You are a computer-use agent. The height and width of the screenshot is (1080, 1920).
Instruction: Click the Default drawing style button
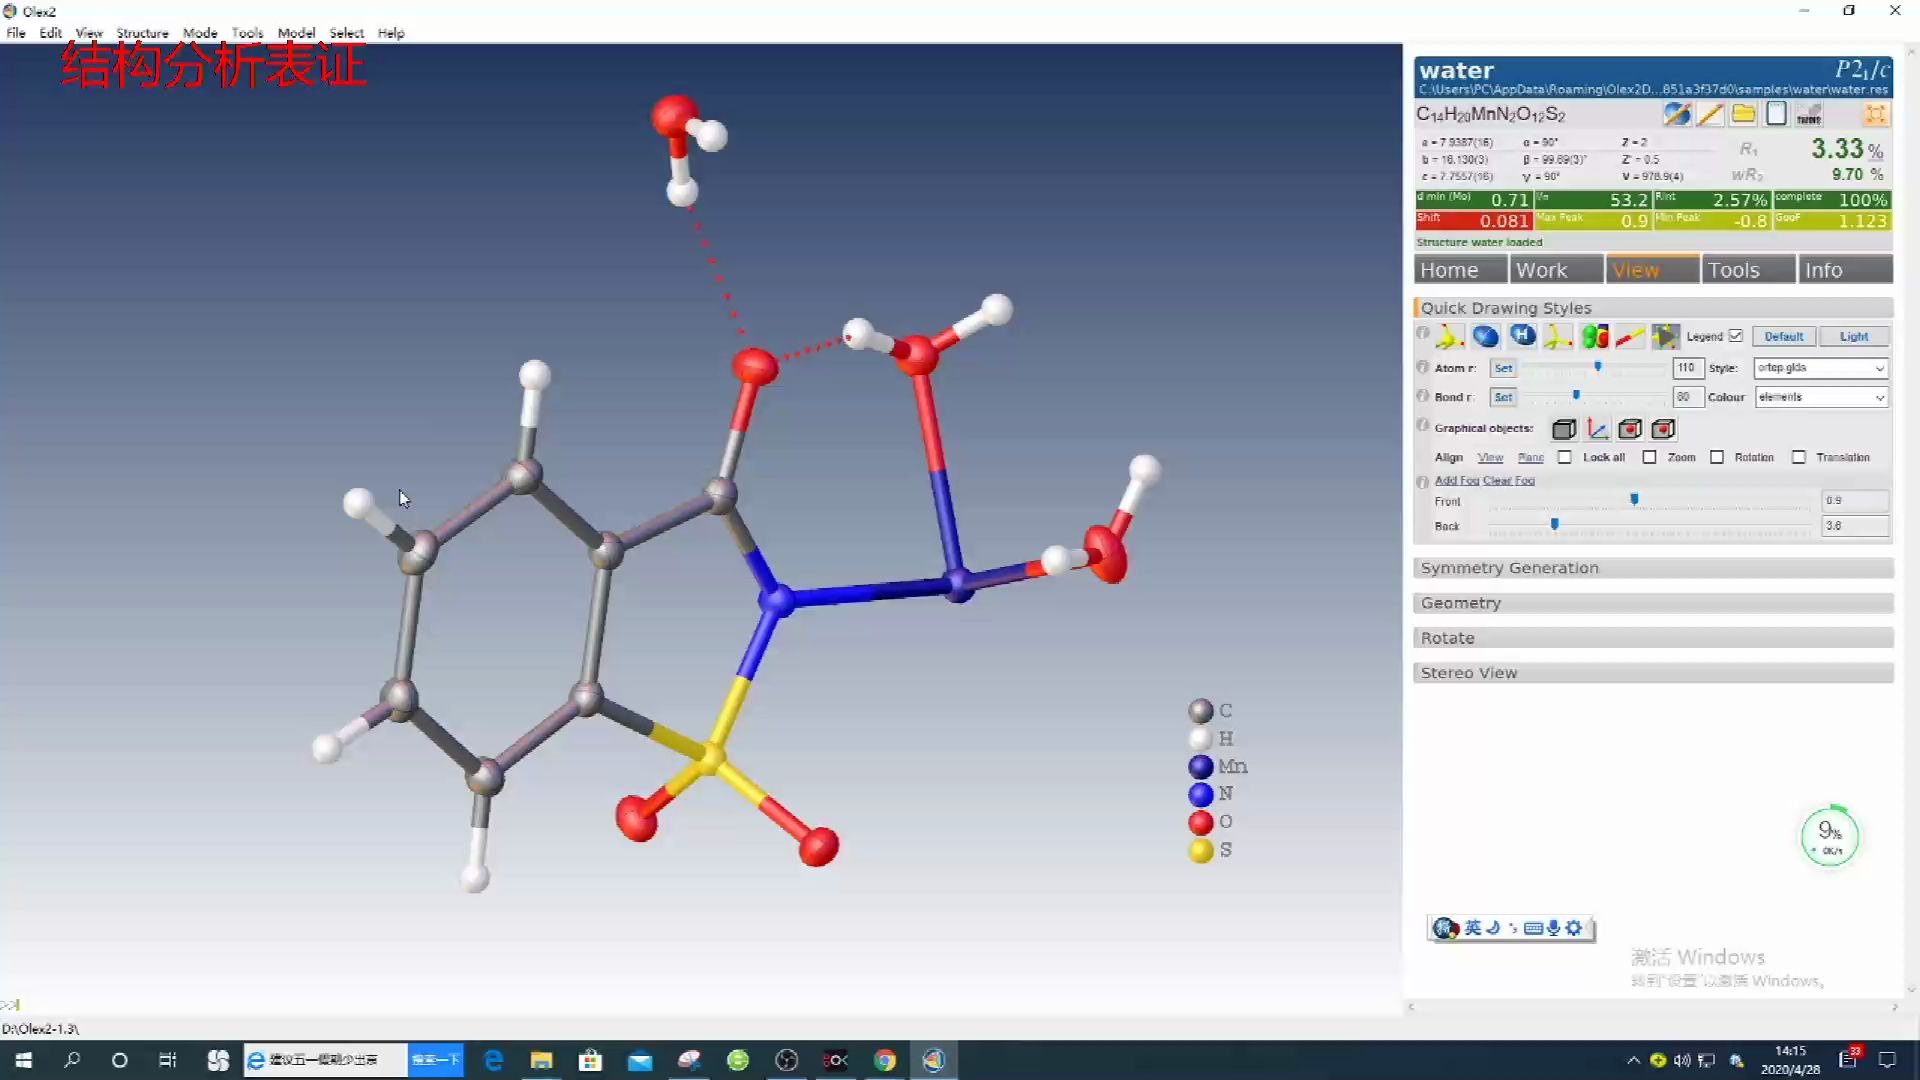[x=1783, y=337]
